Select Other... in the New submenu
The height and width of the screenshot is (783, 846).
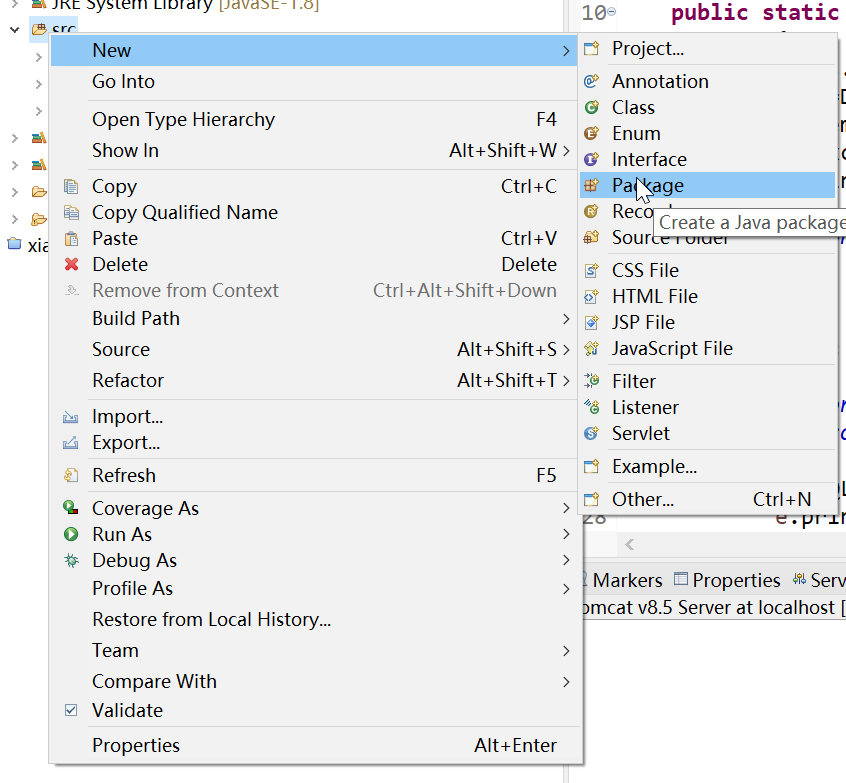[x=643, y=500]
